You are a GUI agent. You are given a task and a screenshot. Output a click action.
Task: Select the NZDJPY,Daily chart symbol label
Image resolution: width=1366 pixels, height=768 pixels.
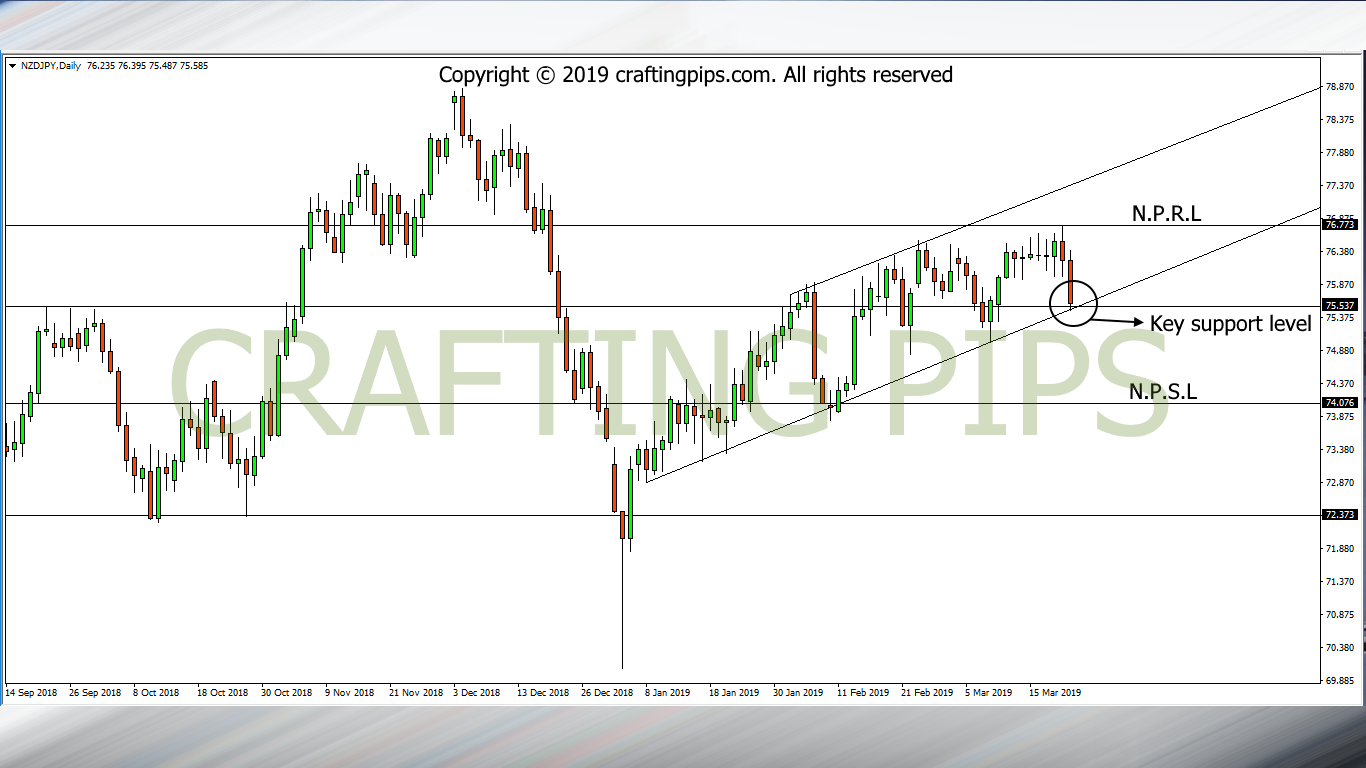pos(49,66)
